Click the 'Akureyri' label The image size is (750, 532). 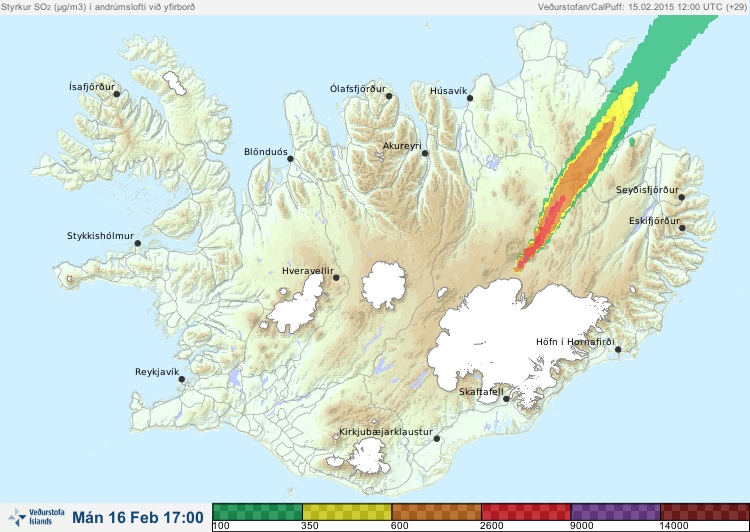[x=402, y=146]
